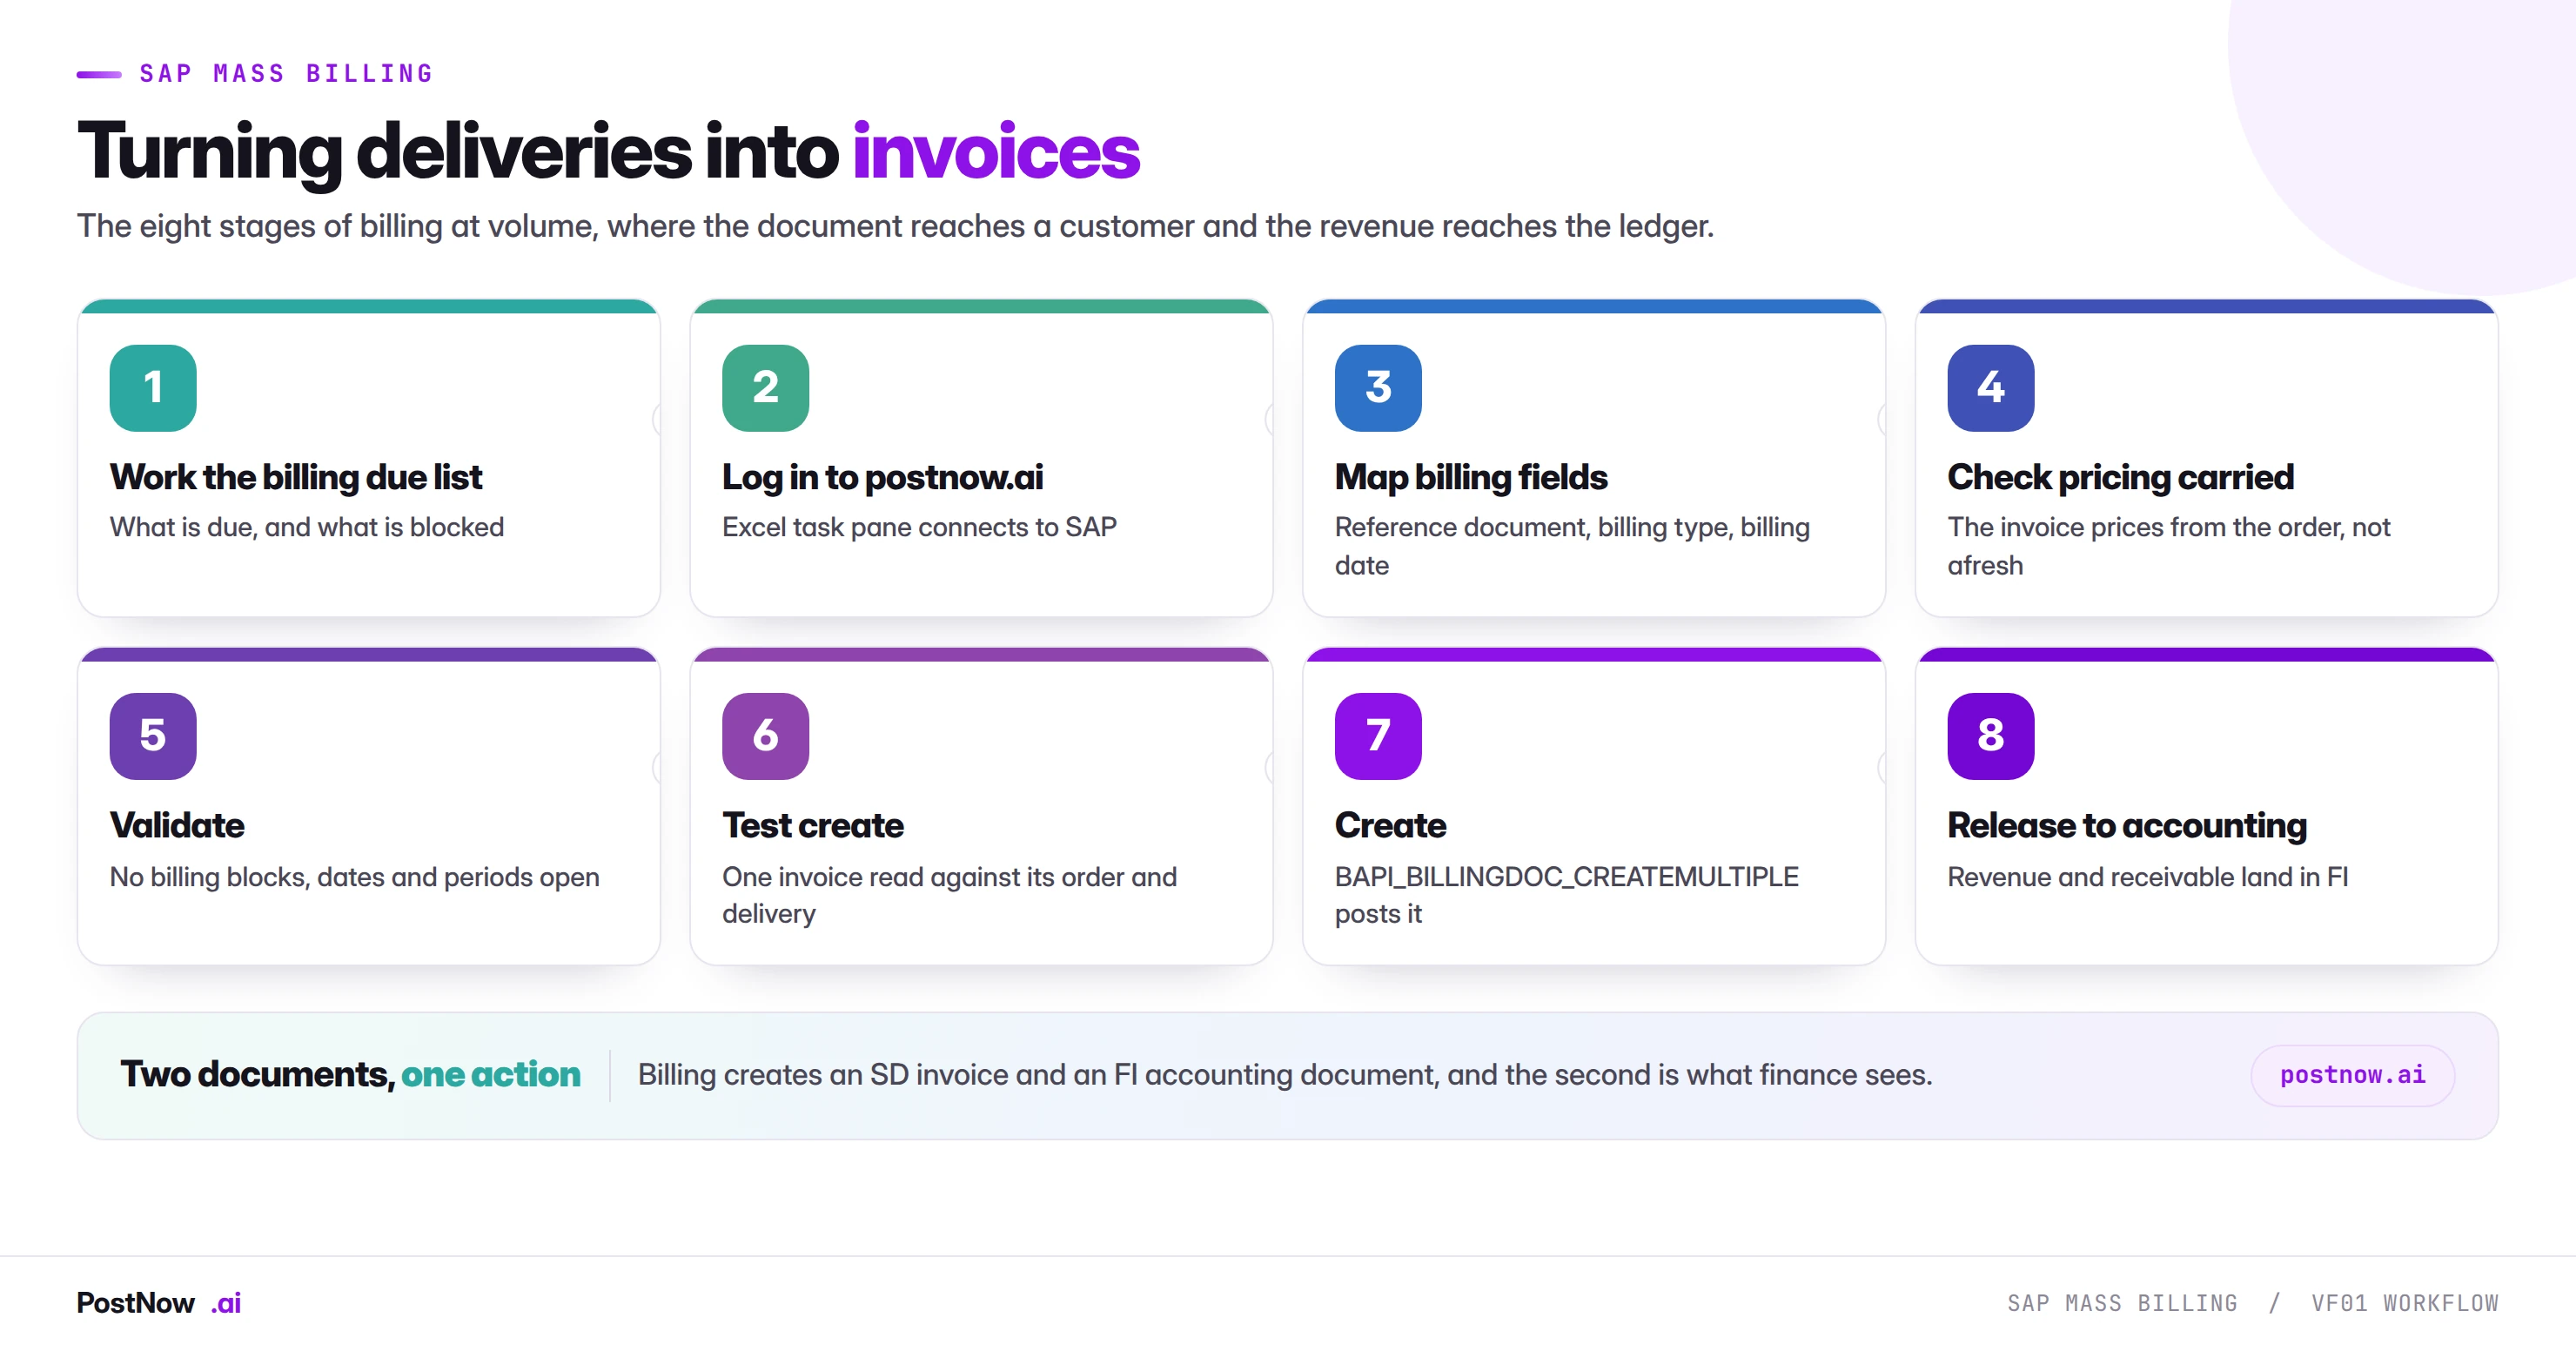
Task: Click the footer 'SAP MASS BILLING' text
Action: 2122,1303
